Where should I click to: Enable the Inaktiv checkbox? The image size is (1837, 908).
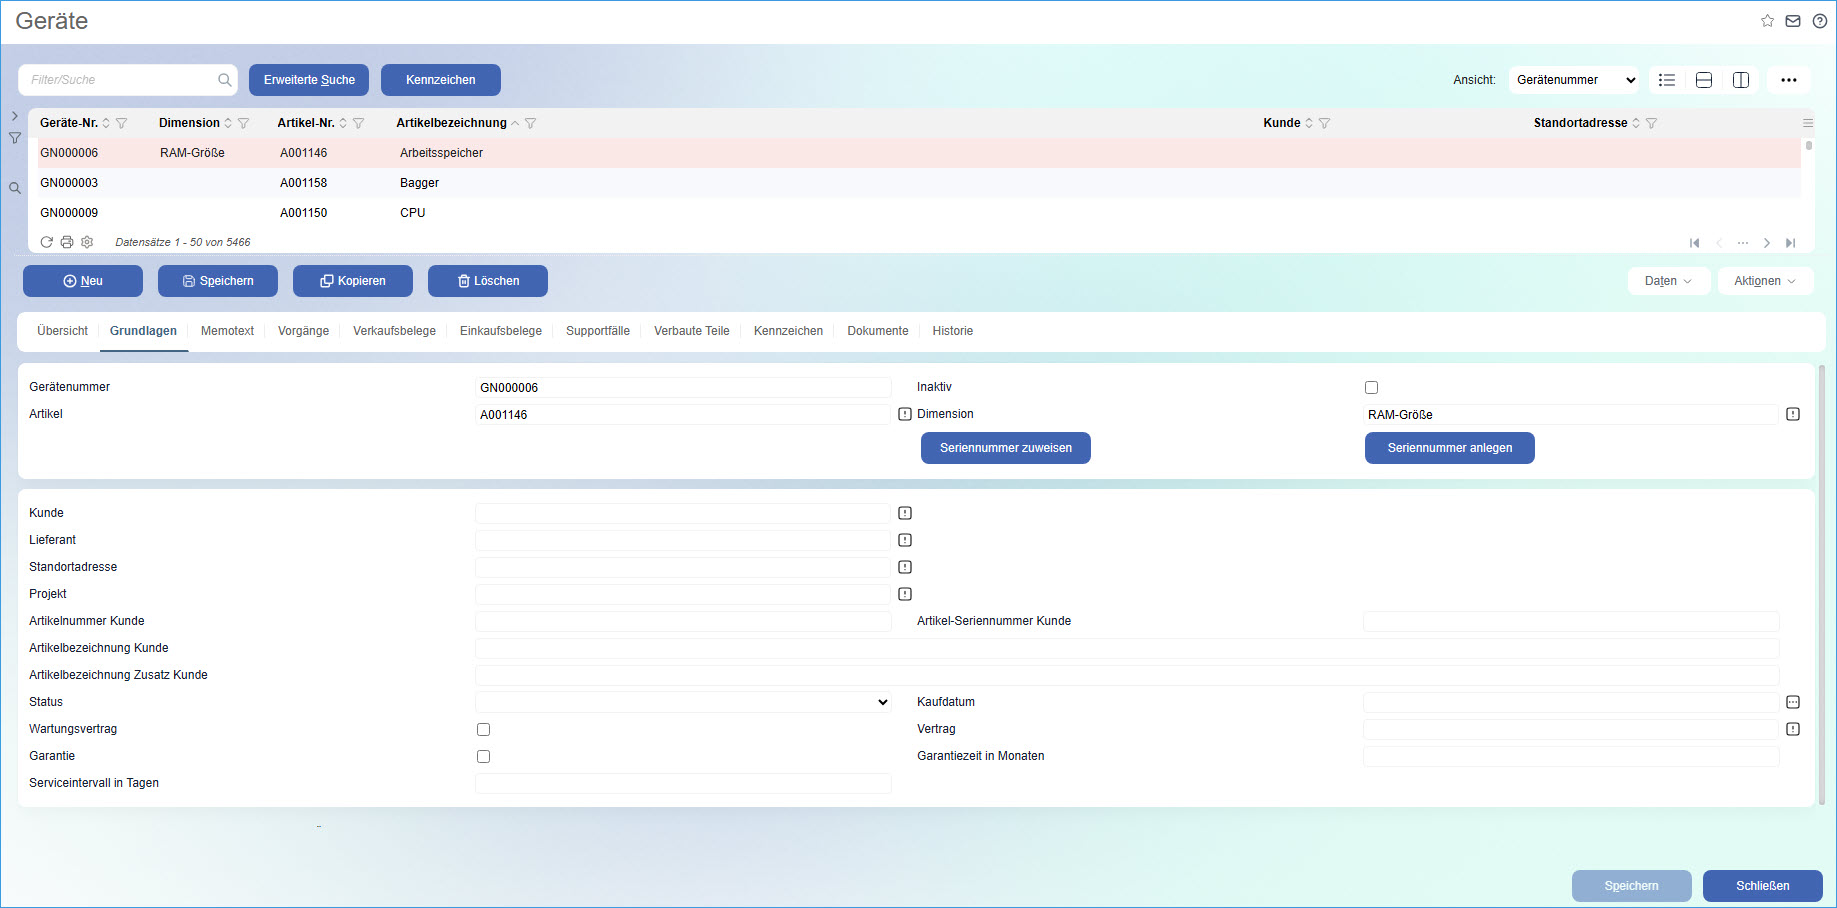[1371, 388]
